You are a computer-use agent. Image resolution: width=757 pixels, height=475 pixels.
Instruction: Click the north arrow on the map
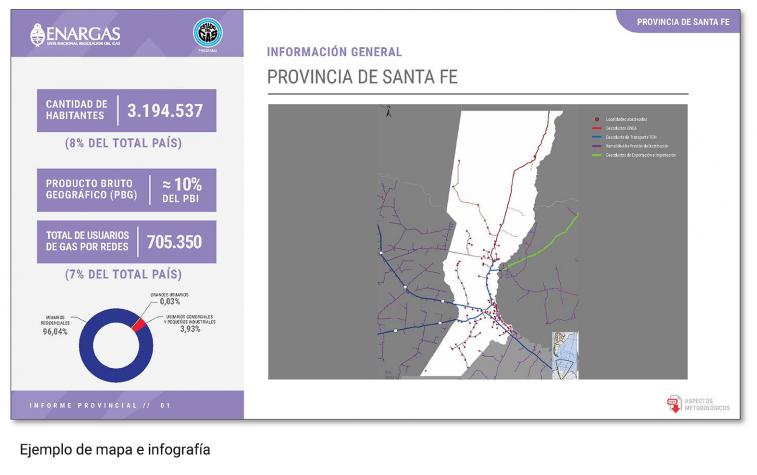389,112
